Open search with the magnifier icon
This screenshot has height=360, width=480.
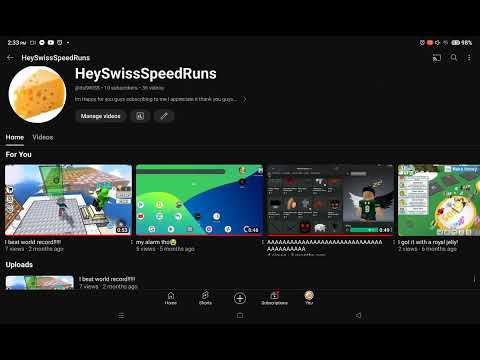pyautogui.click(x=454, y=57)
